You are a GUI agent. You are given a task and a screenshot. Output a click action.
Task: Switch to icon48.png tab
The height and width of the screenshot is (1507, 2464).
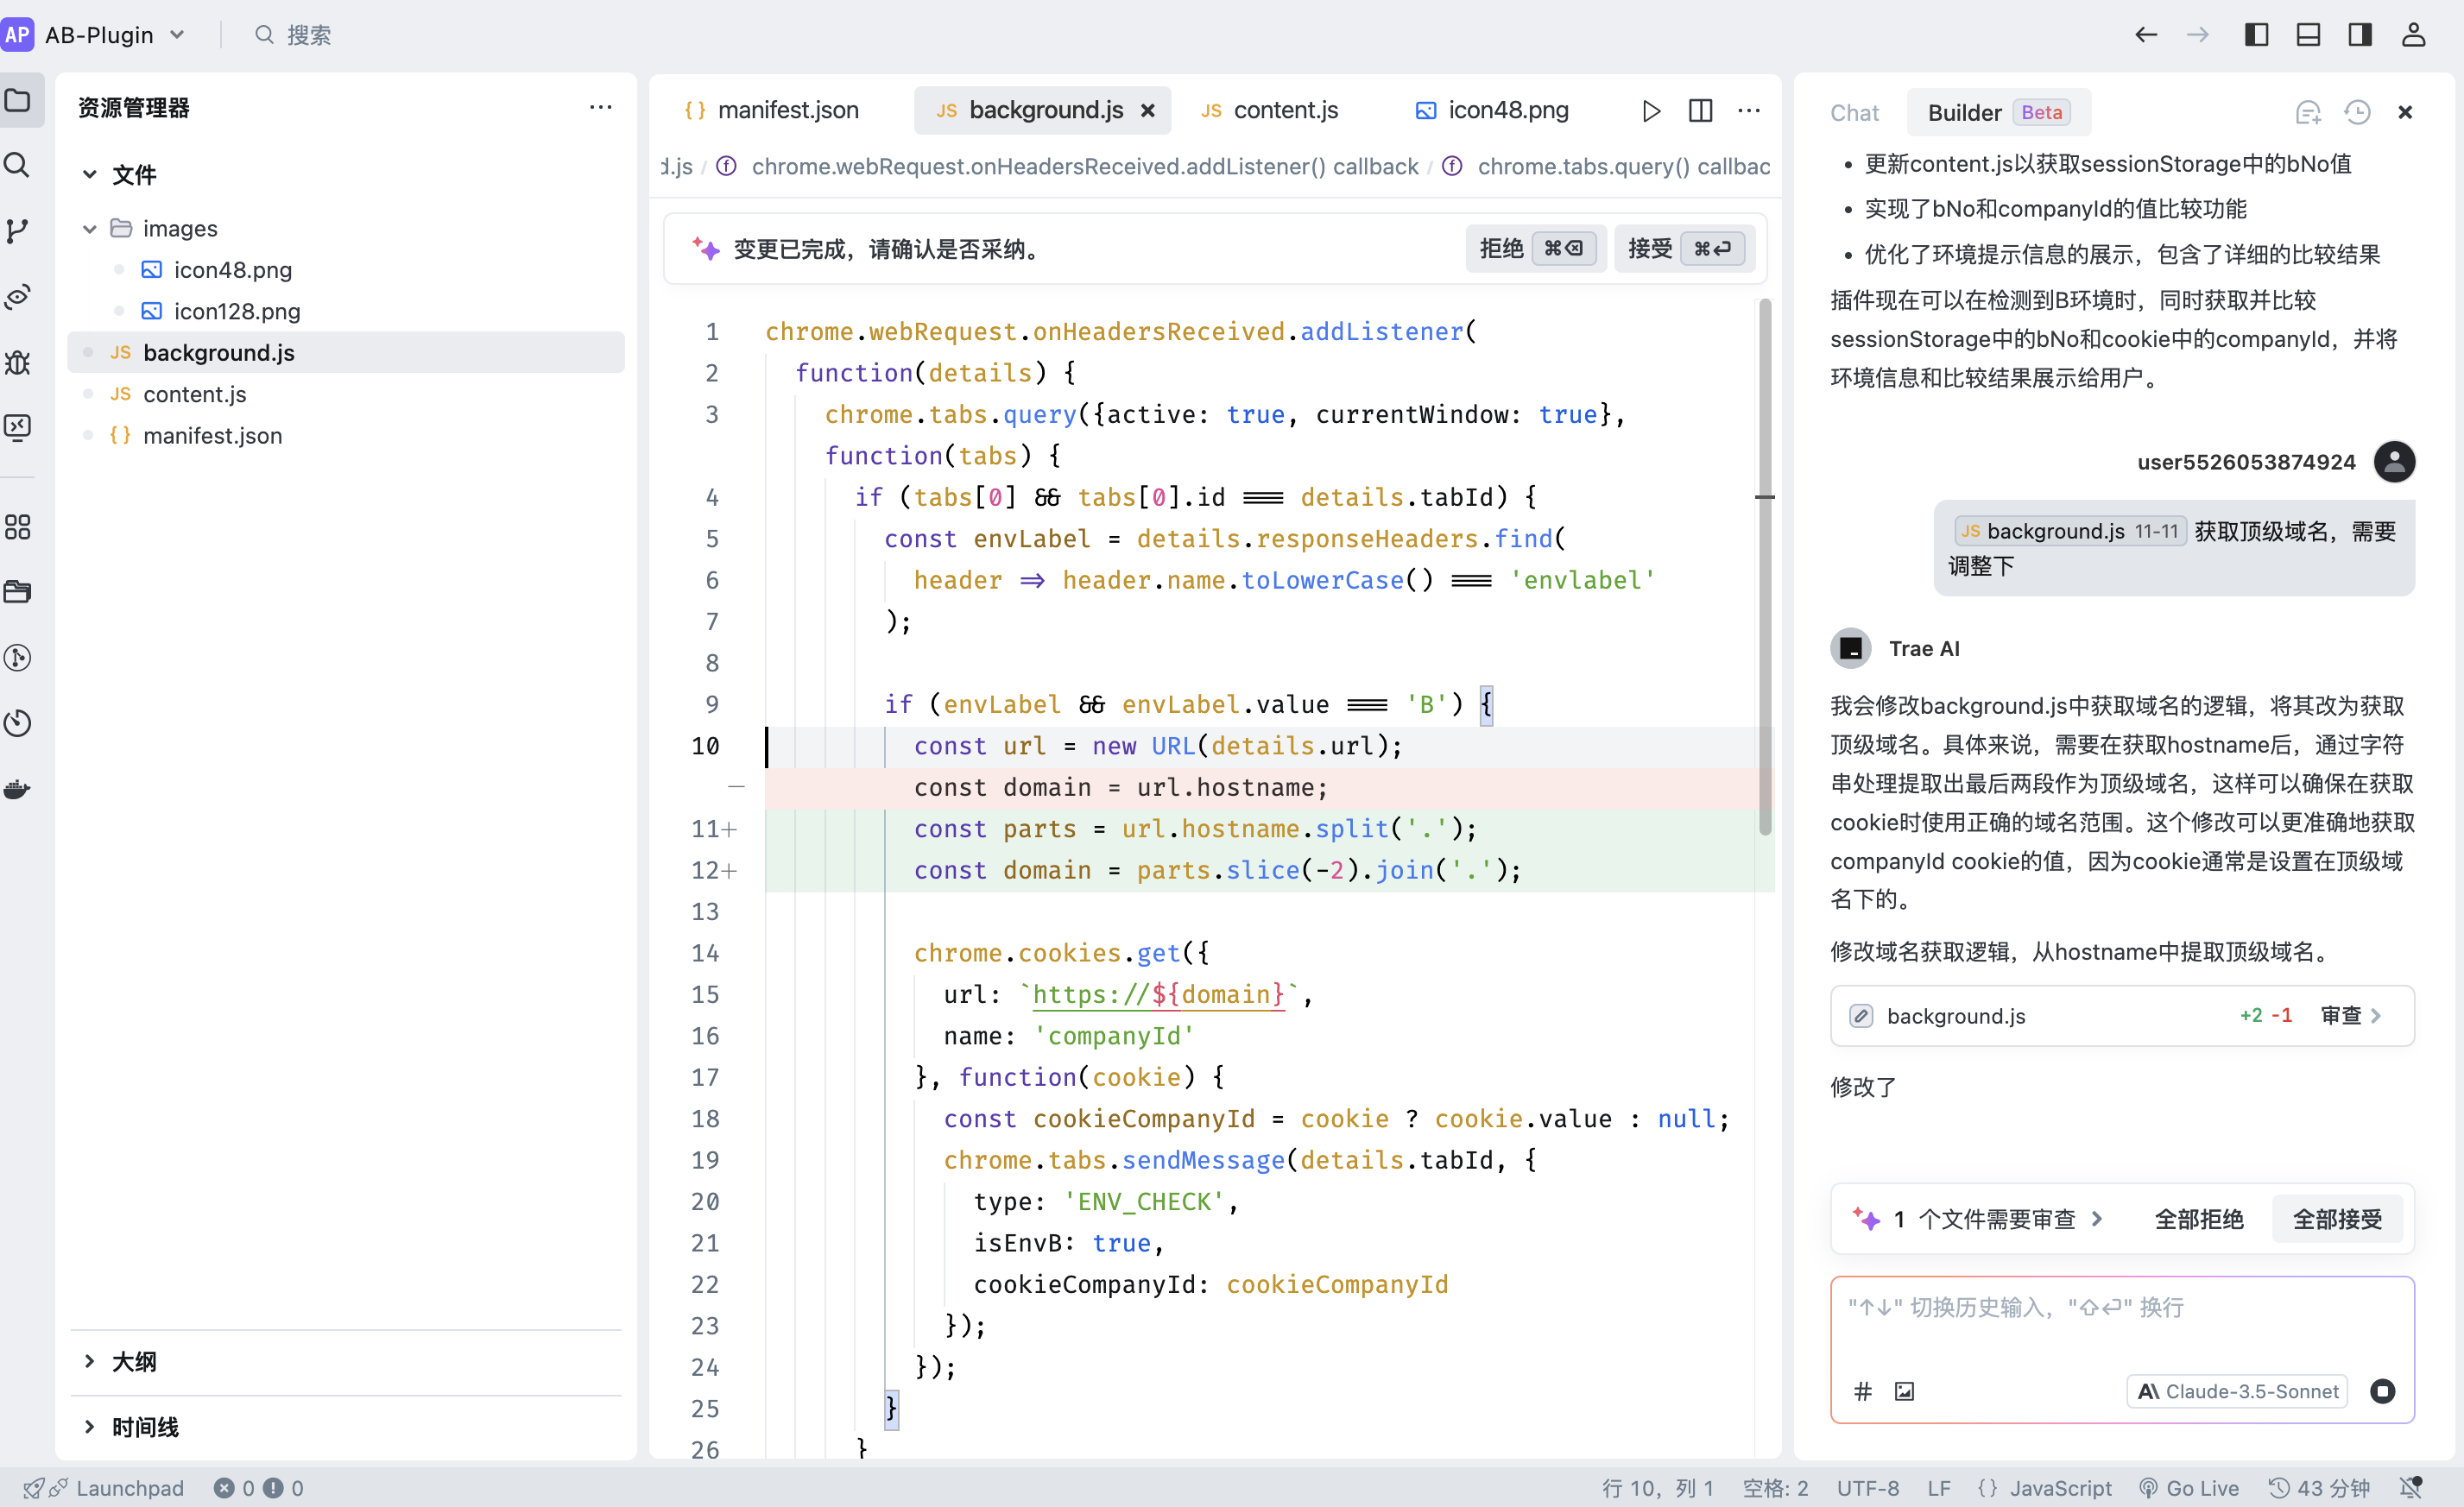tap(1492, 110)
